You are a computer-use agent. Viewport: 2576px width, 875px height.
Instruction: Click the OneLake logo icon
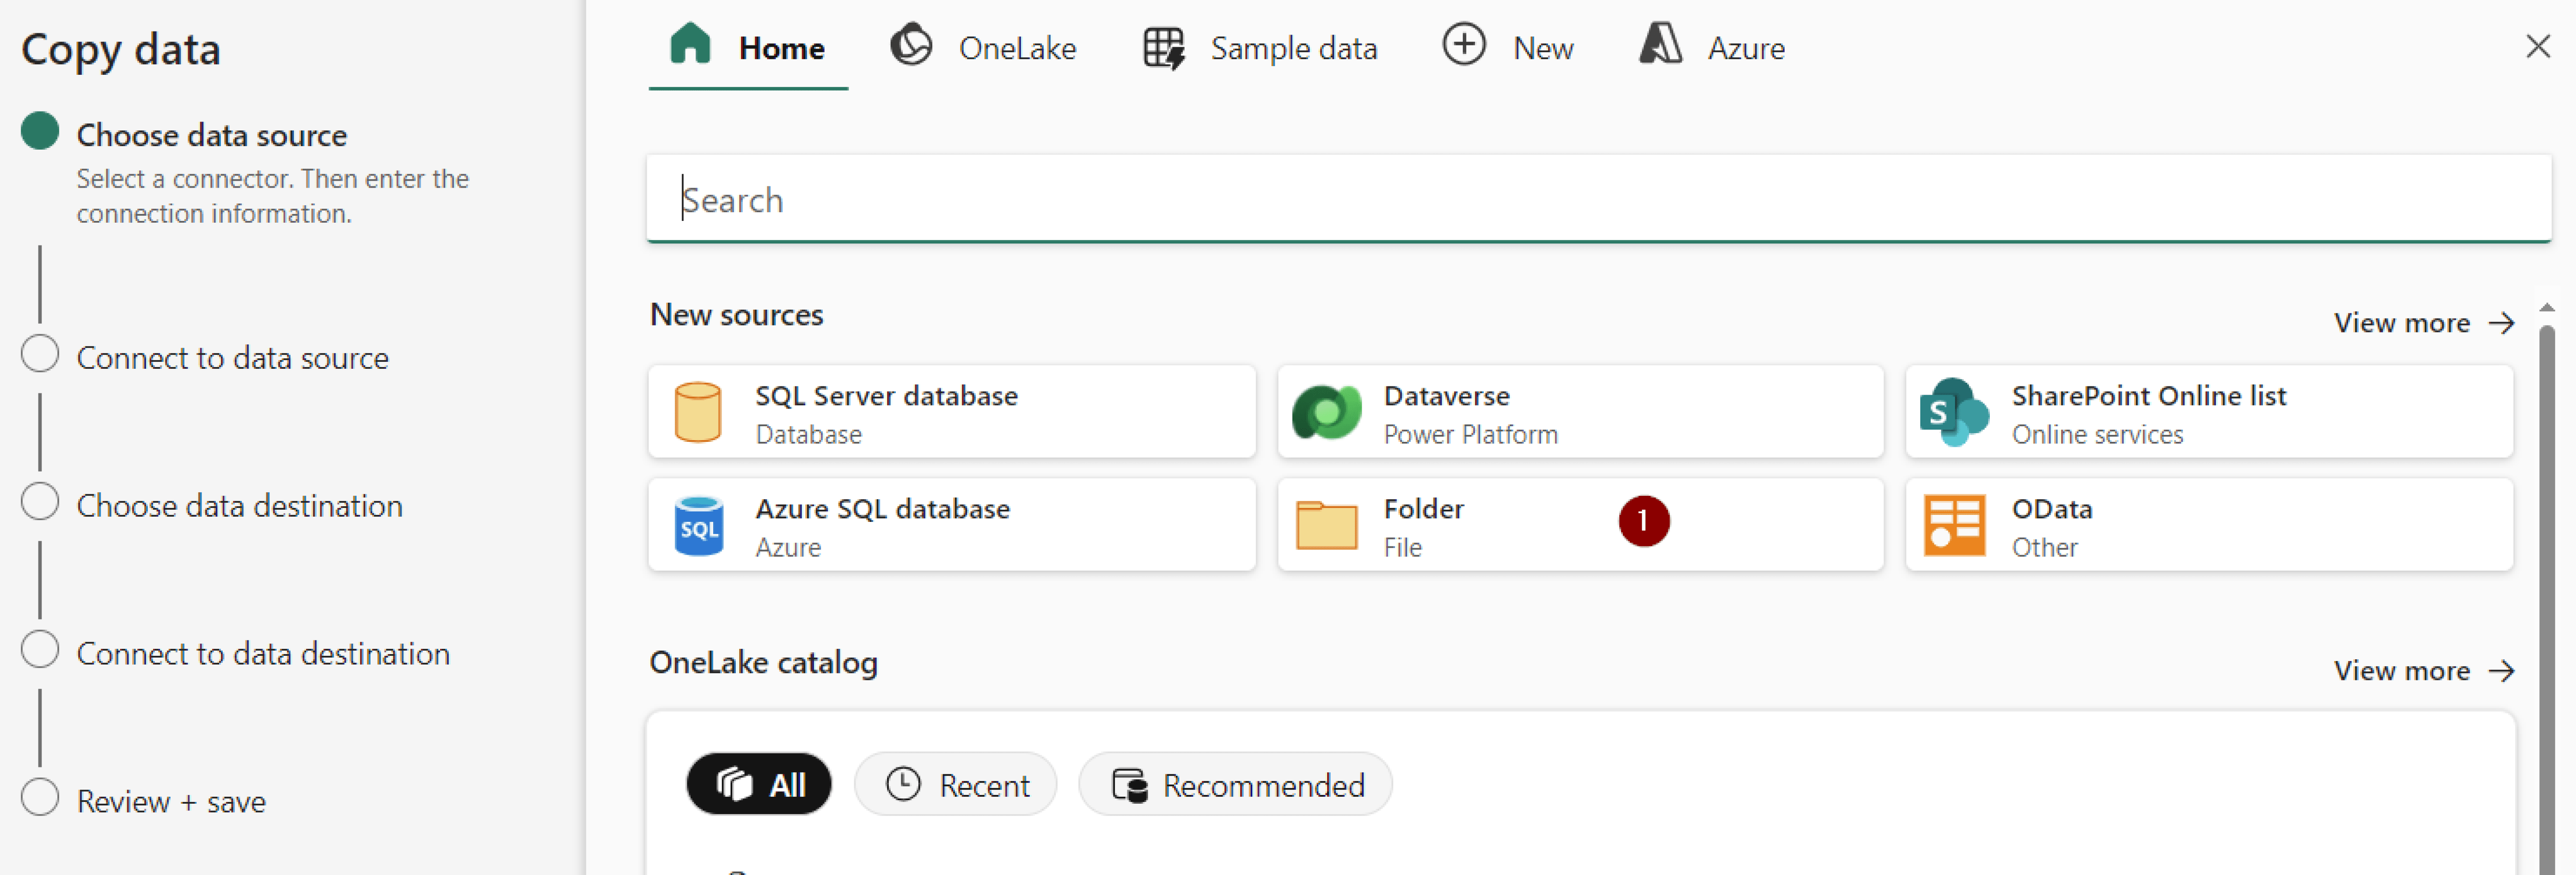pyautogui.click(x=911, y=45)
